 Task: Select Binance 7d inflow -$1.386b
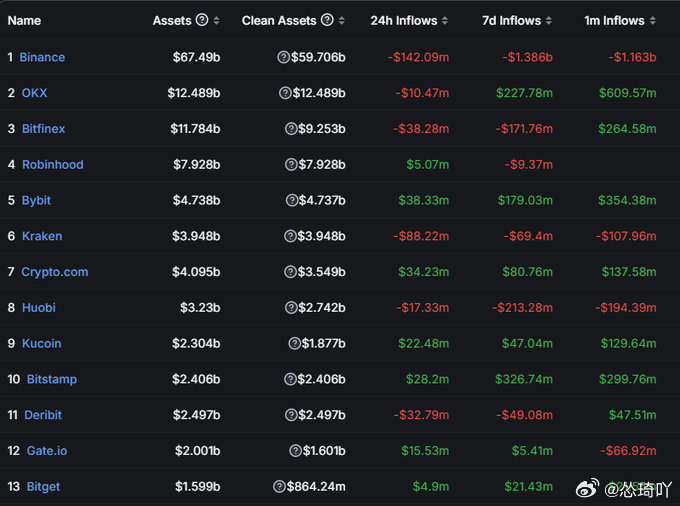pos(527,57)
